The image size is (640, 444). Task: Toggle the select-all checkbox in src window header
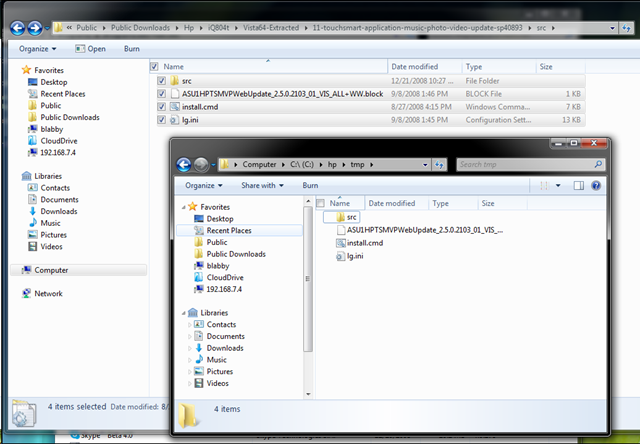pyautogui.click(x=154, y=67)
